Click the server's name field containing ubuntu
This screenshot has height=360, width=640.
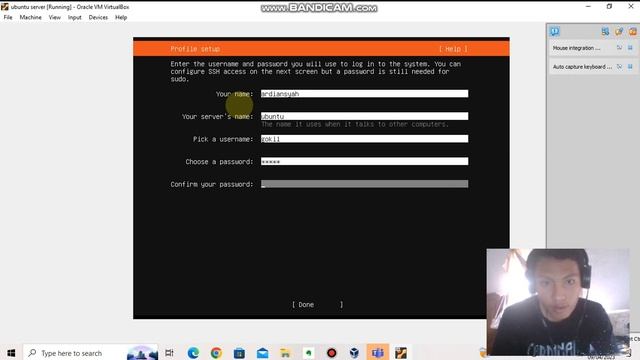(x=364, y=116)
